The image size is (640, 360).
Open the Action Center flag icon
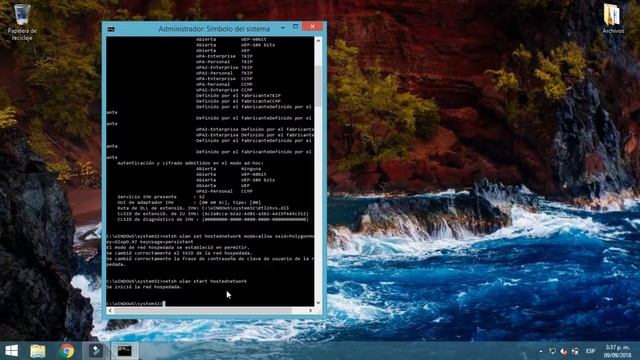tap(552, 351)
